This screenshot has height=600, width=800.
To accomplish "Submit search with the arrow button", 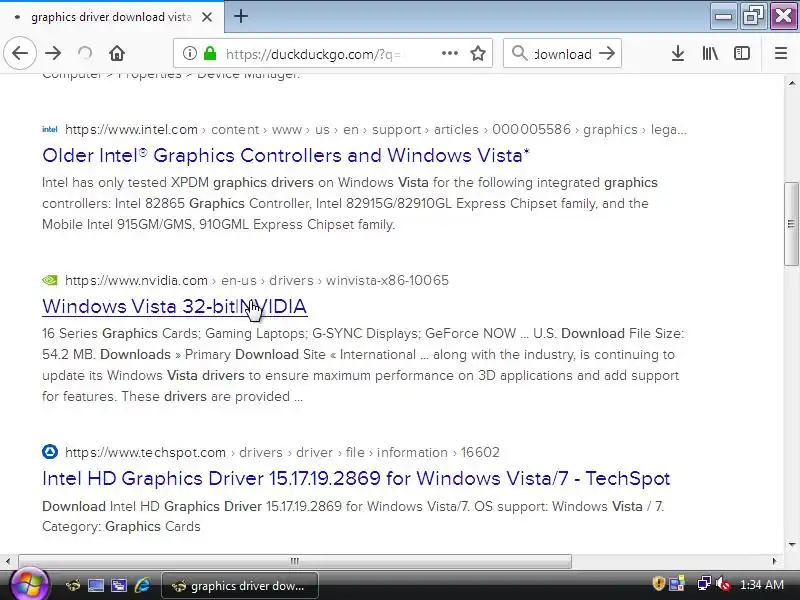I will pyautogui.click(x=607, y=53).
